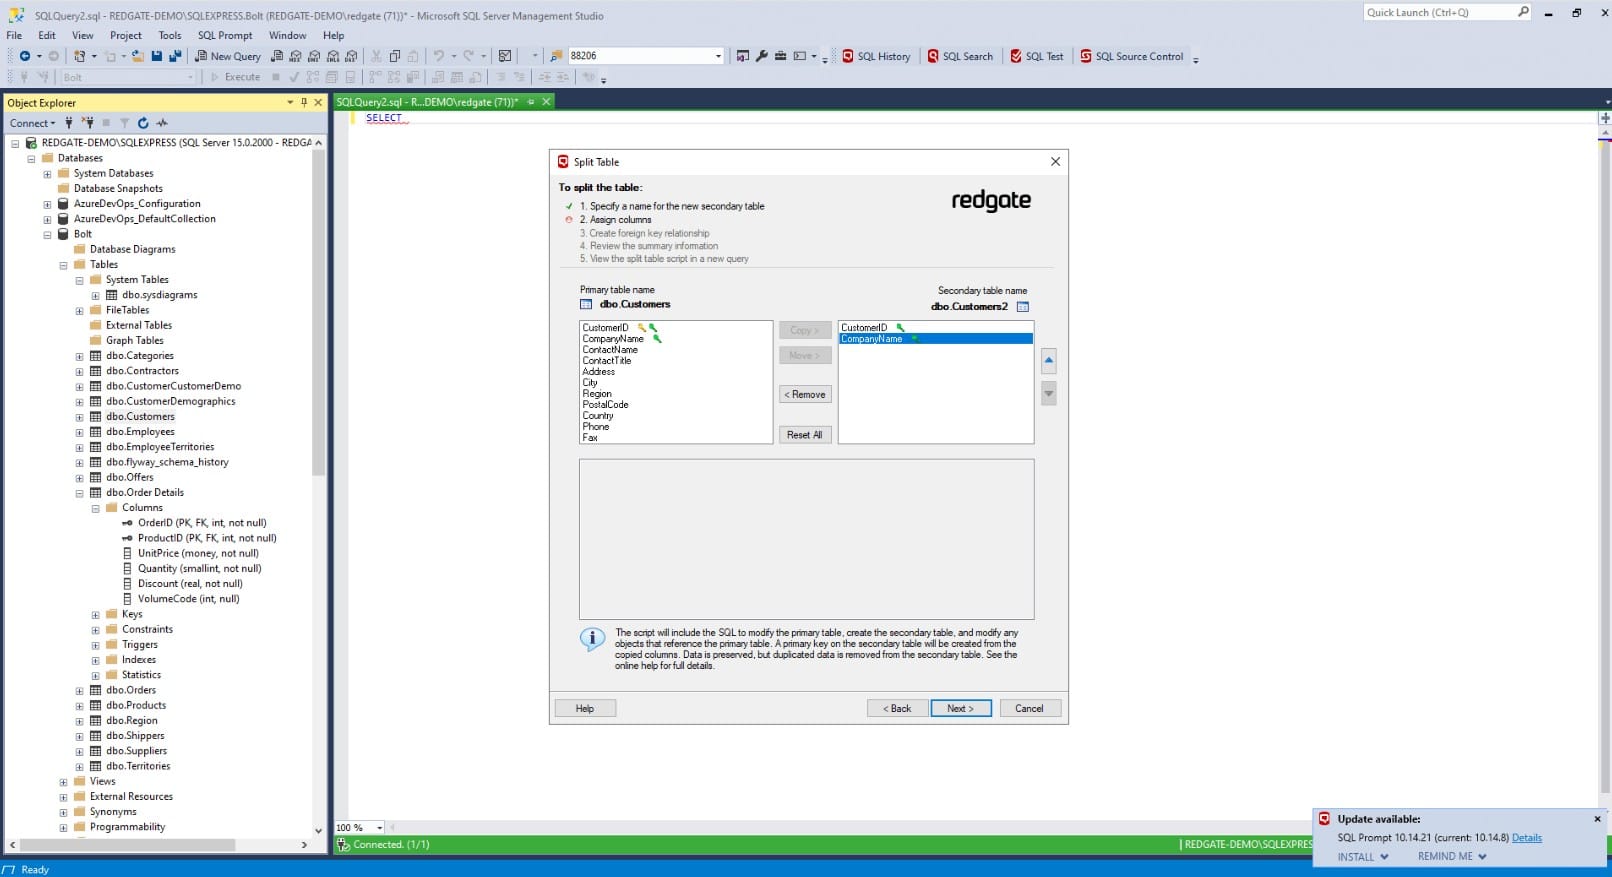Expand the Views folder

point(63,782)
